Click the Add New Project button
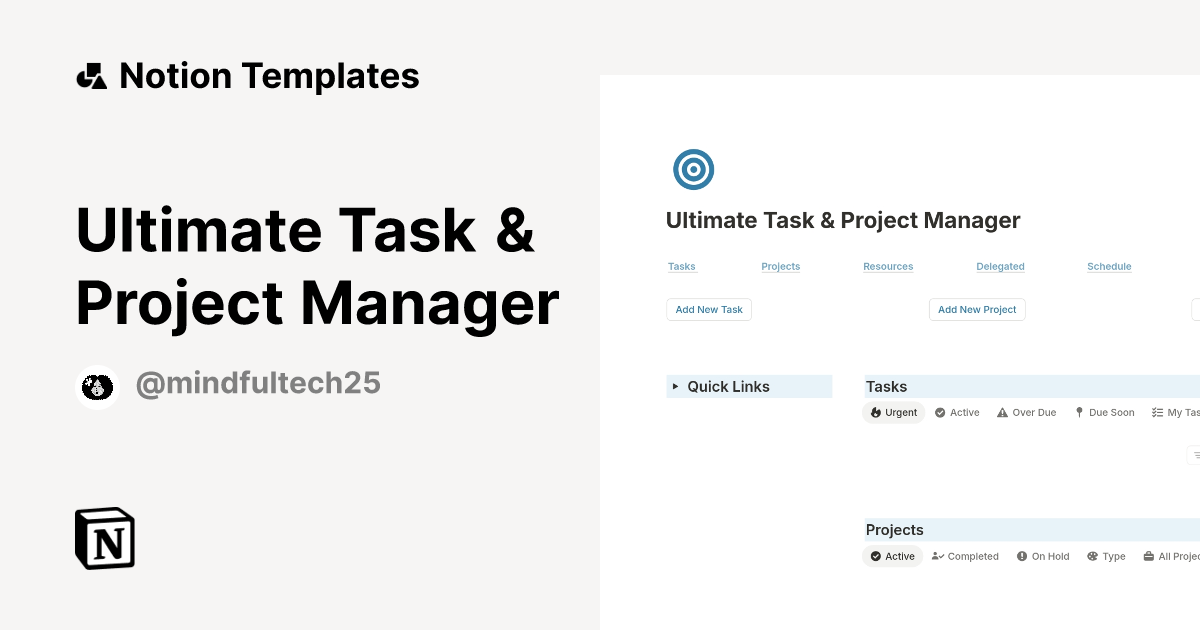1200x630 pixels. [x=977, y=309]
